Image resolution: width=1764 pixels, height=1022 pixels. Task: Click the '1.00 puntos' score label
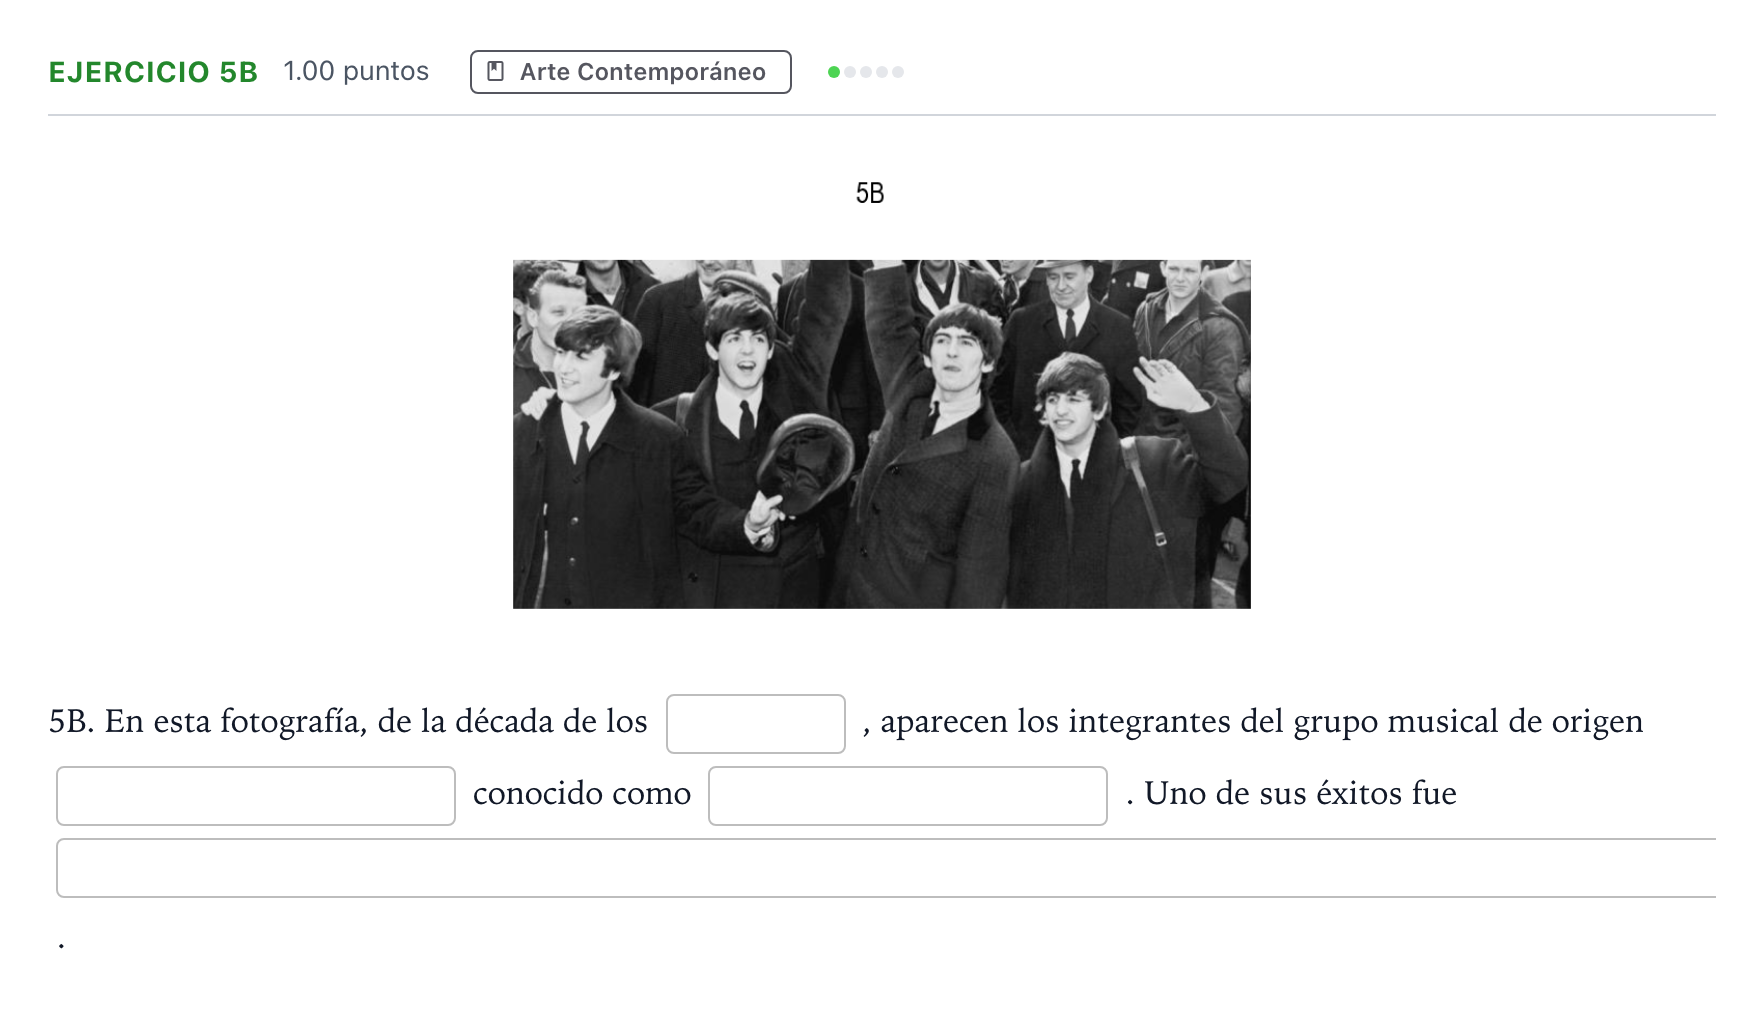356,71
